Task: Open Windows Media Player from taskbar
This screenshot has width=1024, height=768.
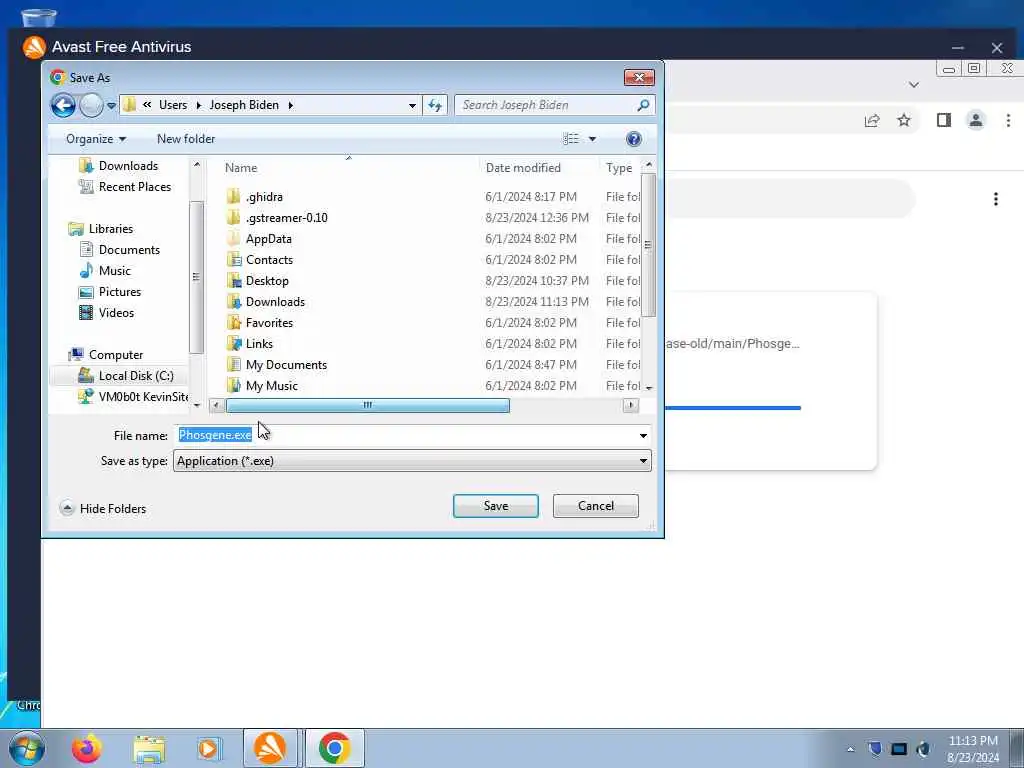Action: point(210,748)
